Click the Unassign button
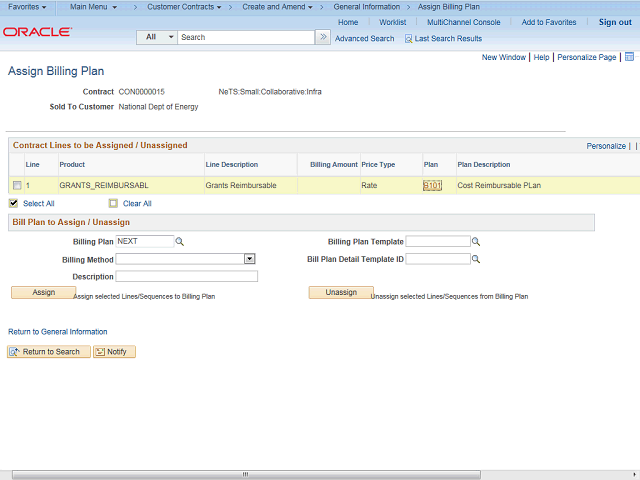This screenshot has height=480, width=640. point(340,292)
